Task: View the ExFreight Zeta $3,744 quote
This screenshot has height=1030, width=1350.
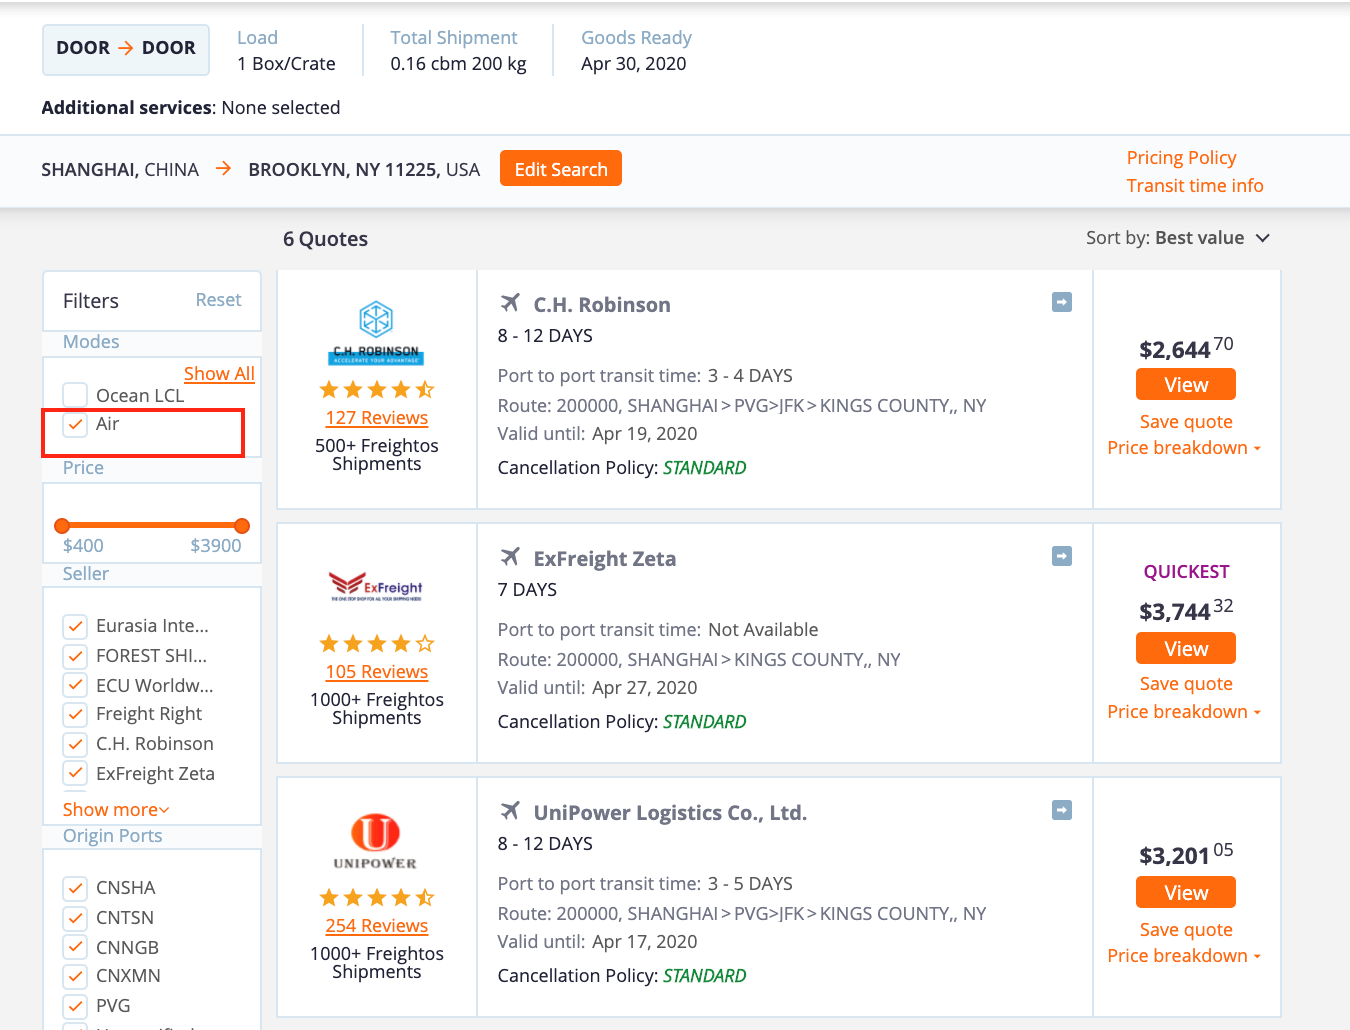Action: point(1186,649)
